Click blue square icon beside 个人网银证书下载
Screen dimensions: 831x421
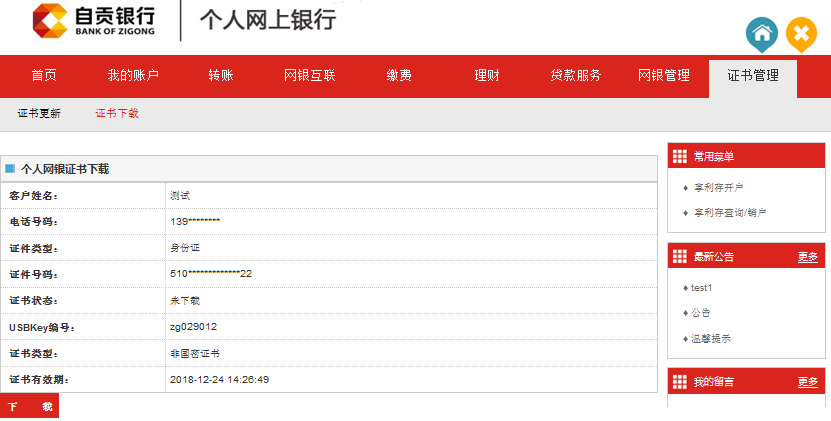point(10,169)
